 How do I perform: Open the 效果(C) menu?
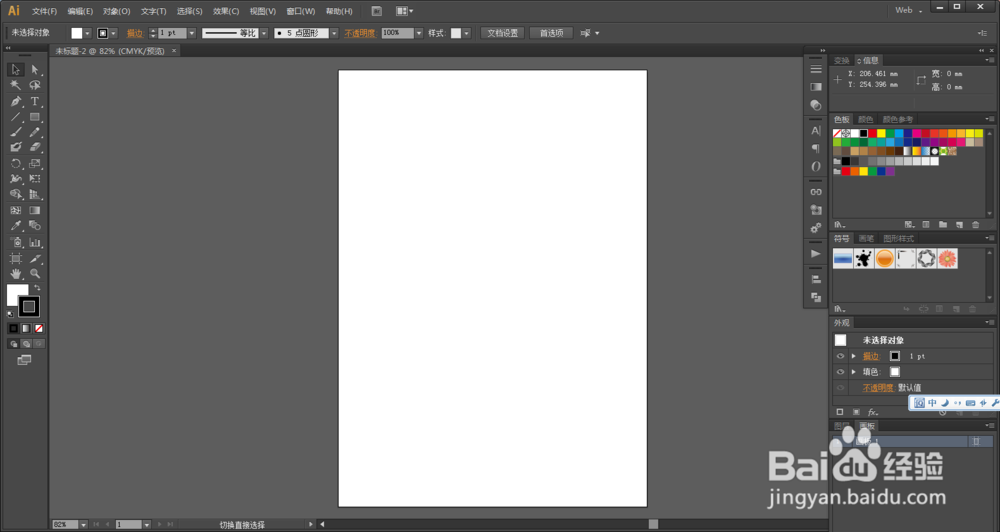[x=226, y=11]
